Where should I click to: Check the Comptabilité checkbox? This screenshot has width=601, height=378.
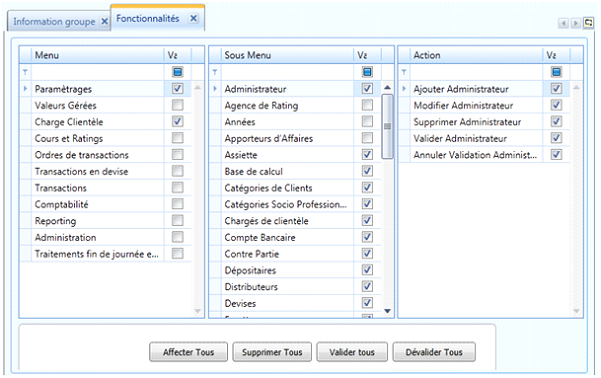click(x=177, y=204)
